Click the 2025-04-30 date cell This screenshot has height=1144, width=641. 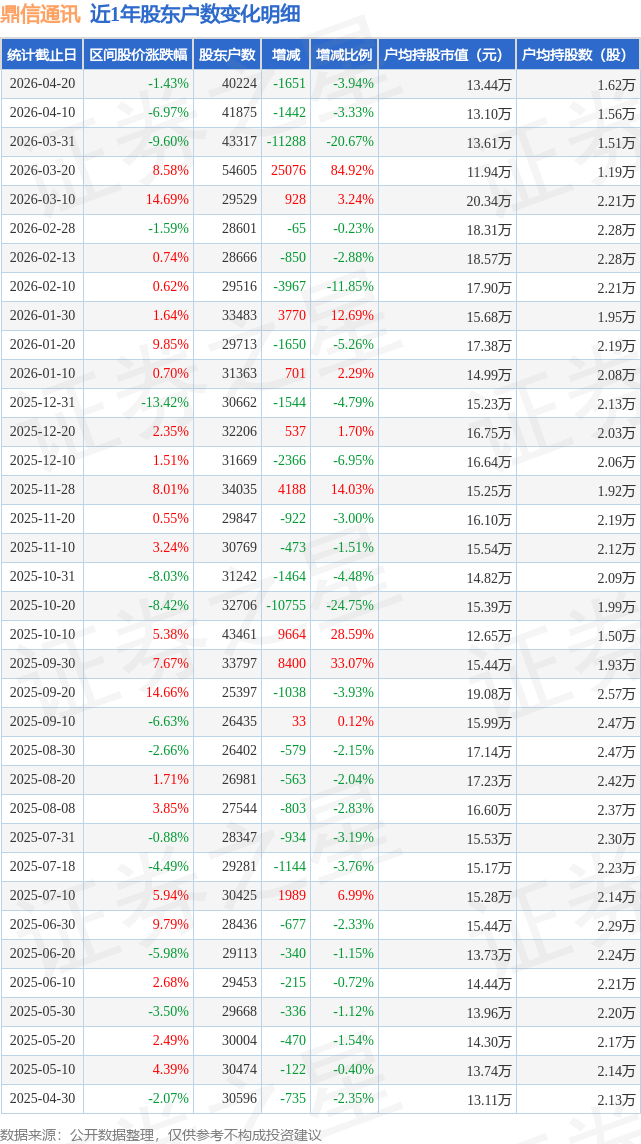(42, 1097)
